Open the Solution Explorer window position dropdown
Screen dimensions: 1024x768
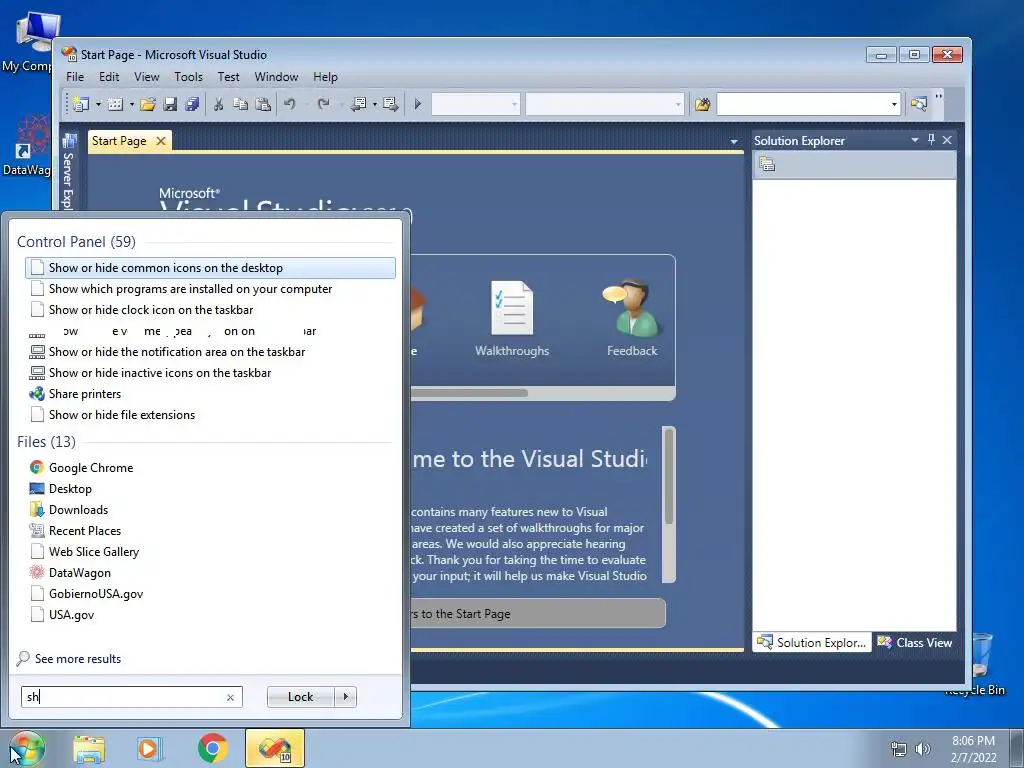(x=914, y=140)
